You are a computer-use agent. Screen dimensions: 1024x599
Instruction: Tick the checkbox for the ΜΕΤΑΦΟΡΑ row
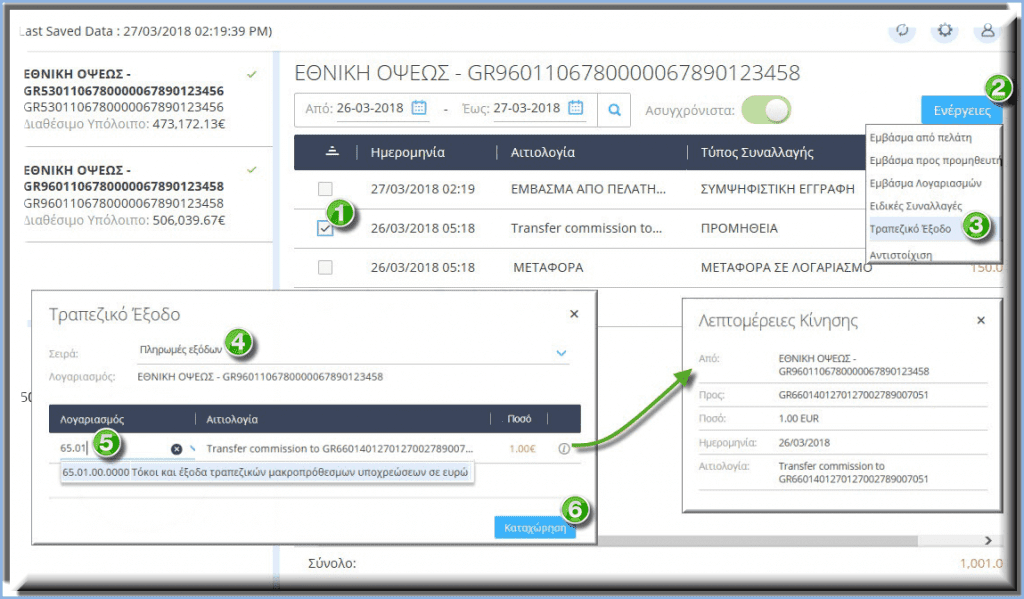click(325, 267)
